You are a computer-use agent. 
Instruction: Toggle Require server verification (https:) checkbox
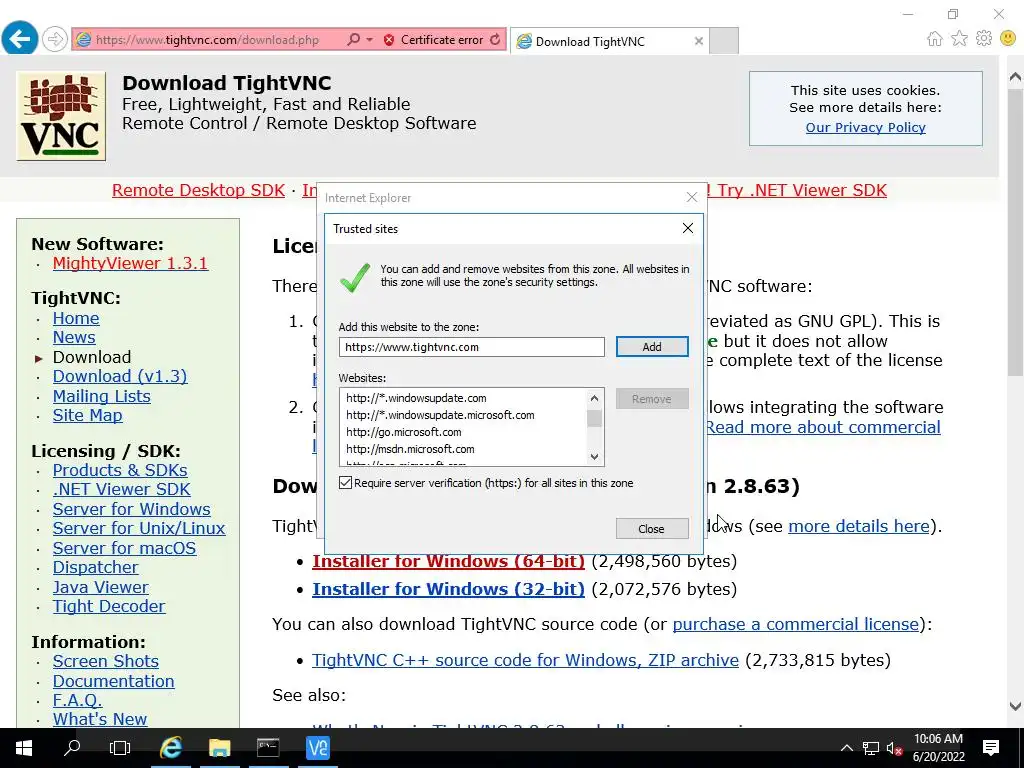345,483
